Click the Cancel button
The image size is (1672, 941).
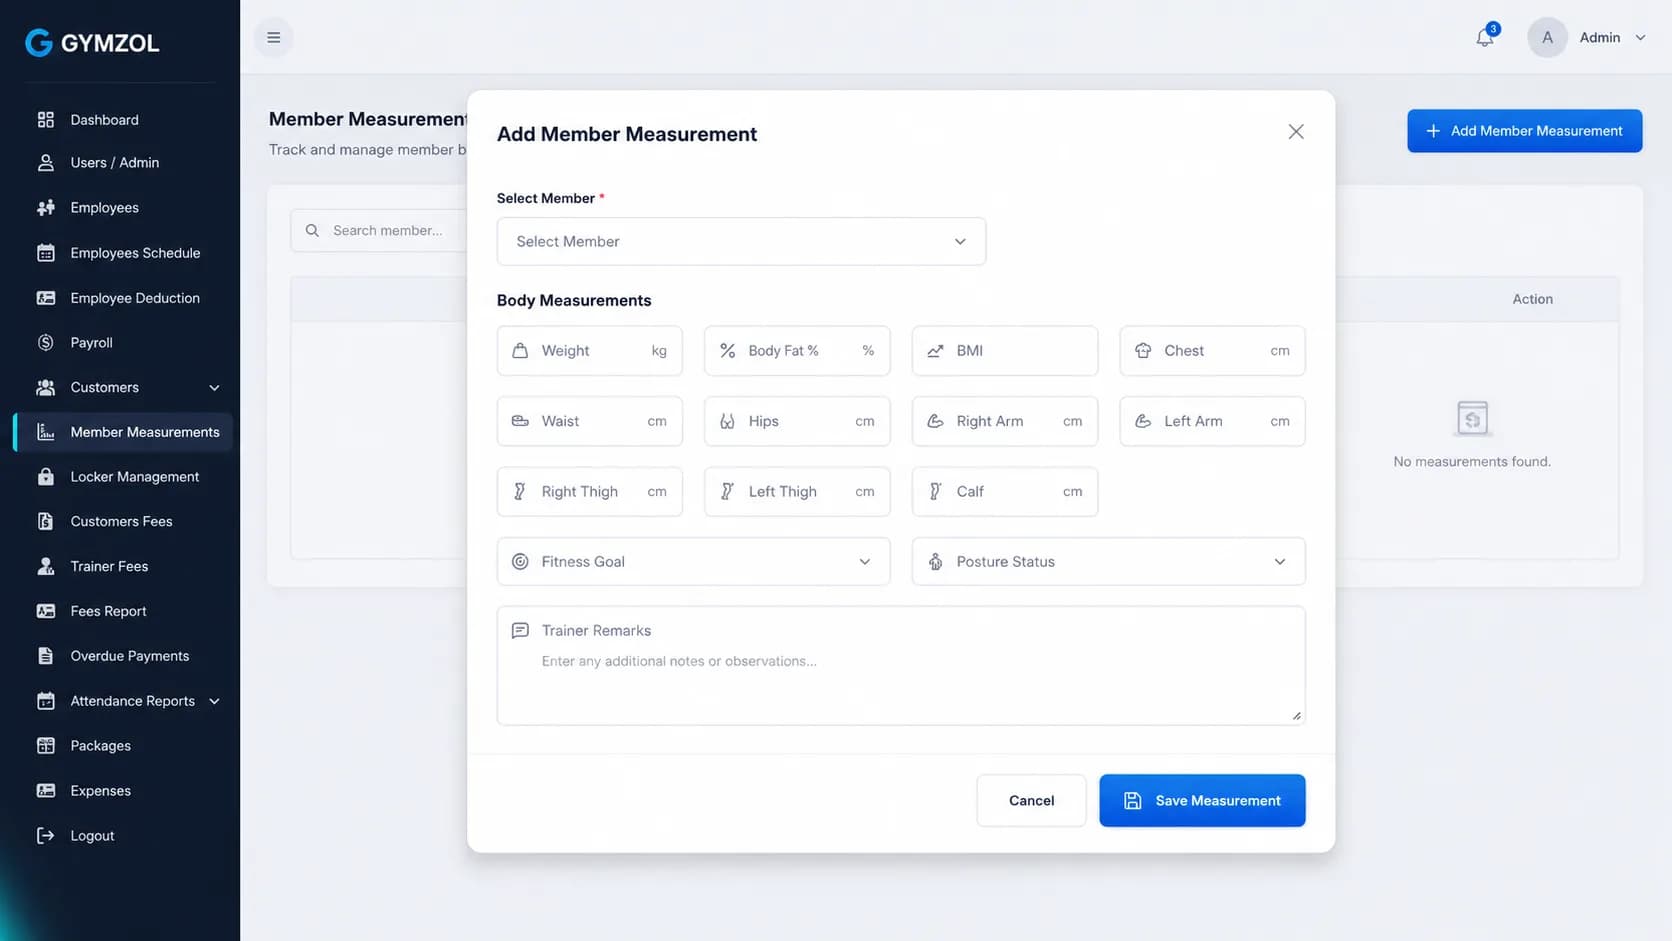click(1031, 801)
